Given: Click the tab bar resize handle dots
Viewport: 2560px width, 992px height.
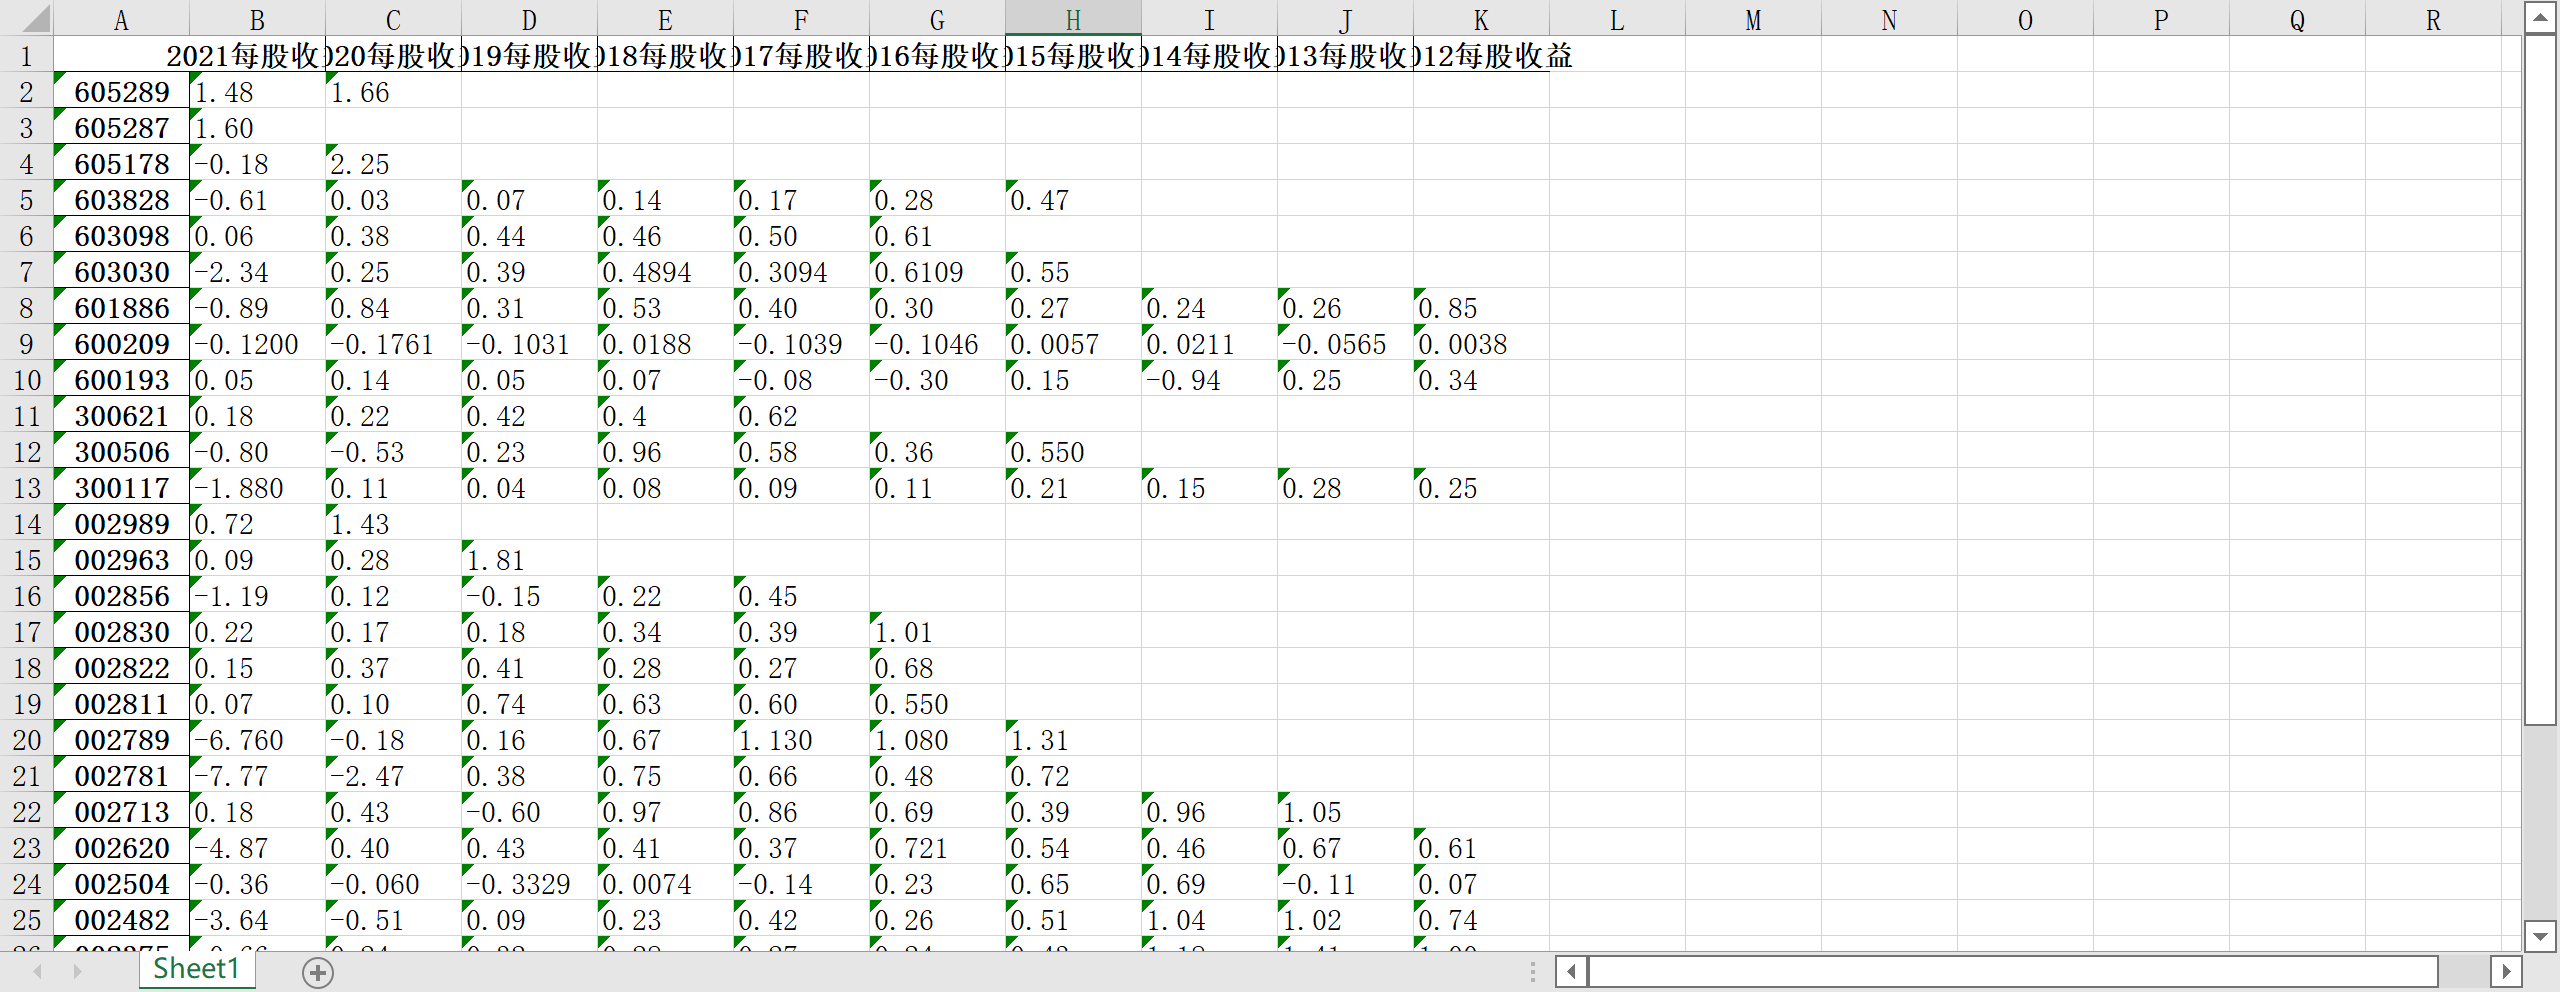Looking at the screenshot, I should [x=1532, y=971].
